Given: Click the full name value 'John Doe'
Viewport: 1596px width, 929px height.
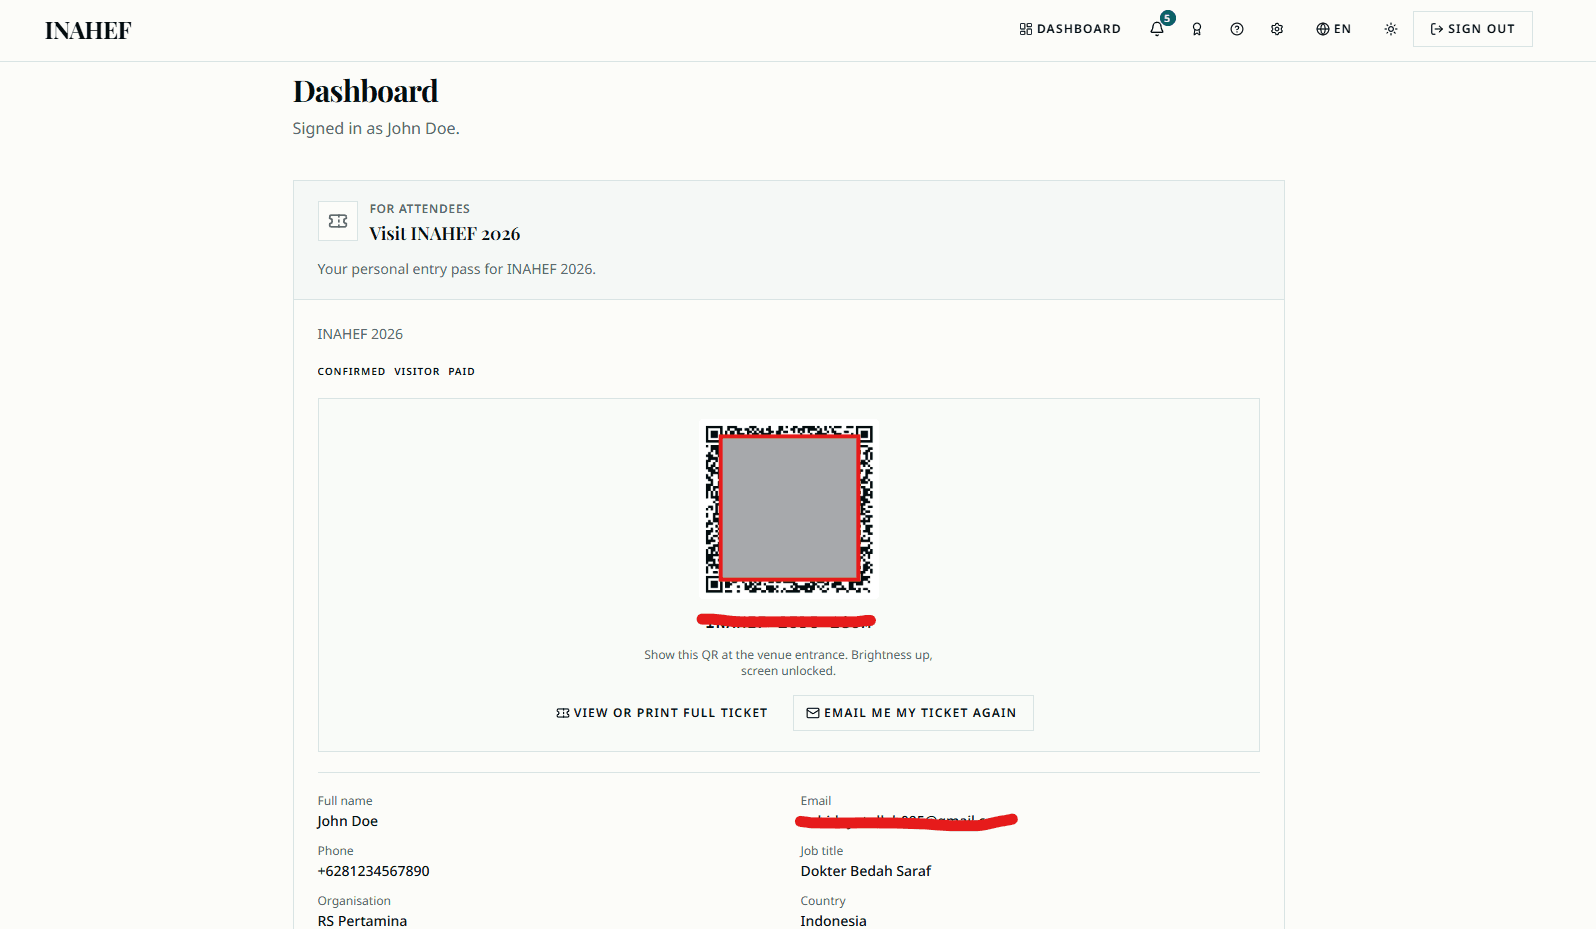Looking at the screenshot, I should (x=348, y=822).
